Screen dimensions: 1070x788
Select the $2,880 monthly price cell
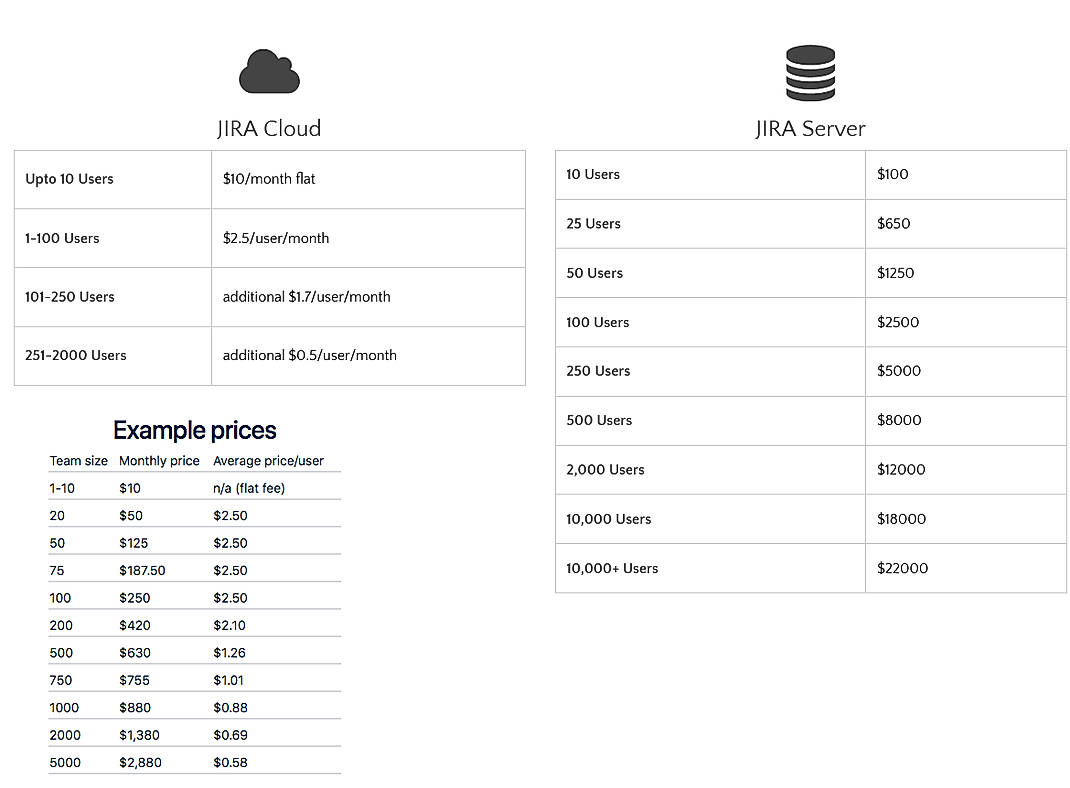pos(139,762)
